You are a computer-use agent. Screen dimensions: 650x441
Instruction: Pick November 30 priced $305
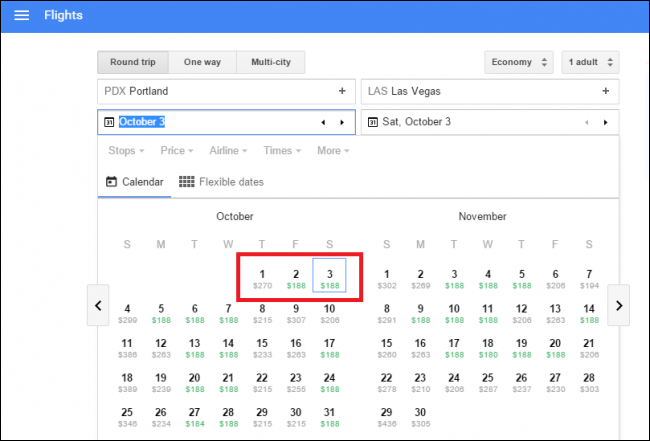pos(420,417)
